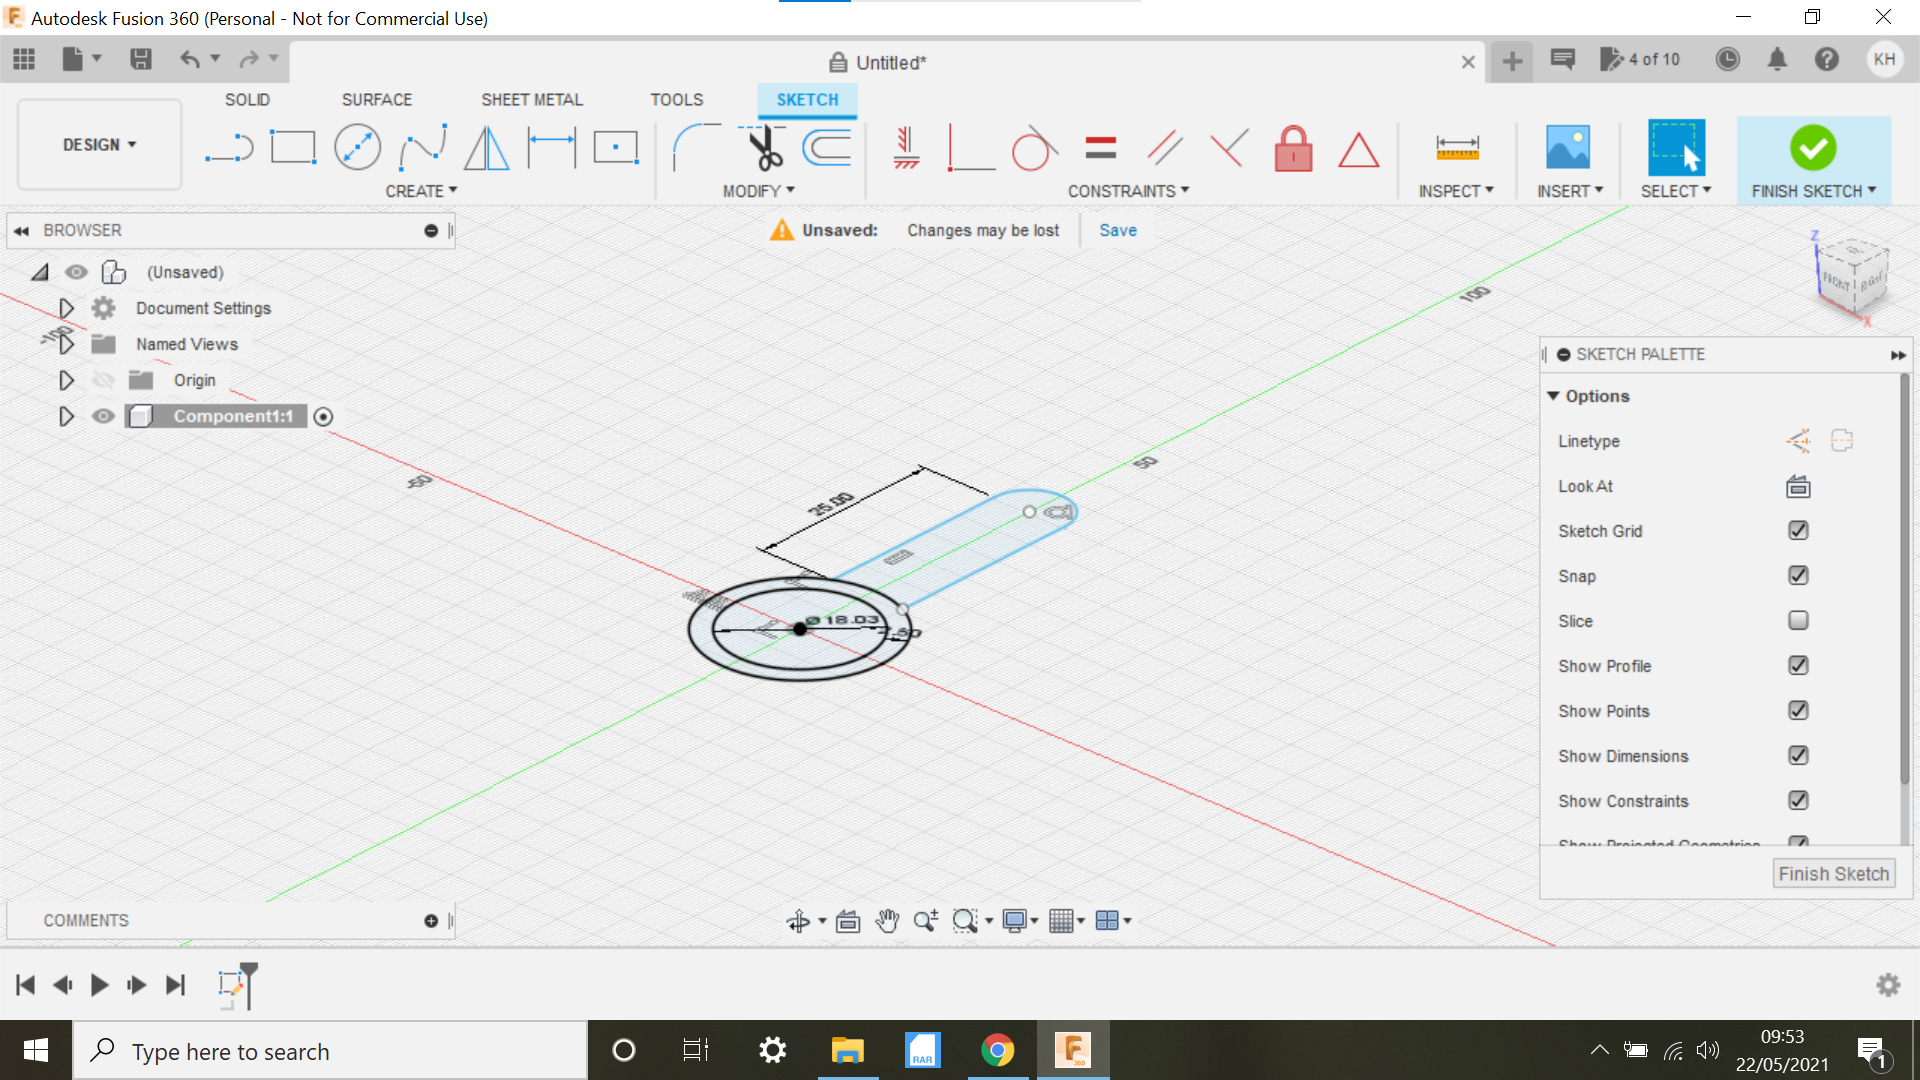Select the Line sketch tool
The image size is (1920, 1080).
pos(228,146)
